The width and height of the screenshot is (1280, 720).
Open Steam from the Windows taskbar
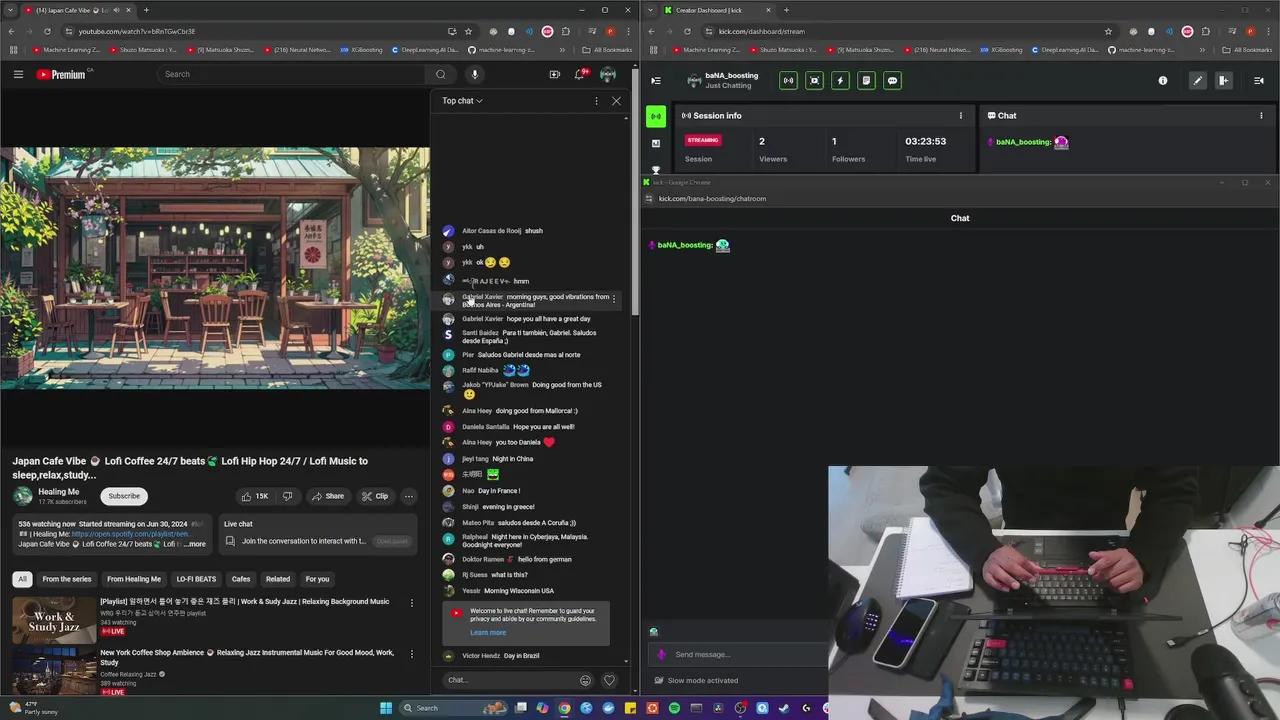783,708
